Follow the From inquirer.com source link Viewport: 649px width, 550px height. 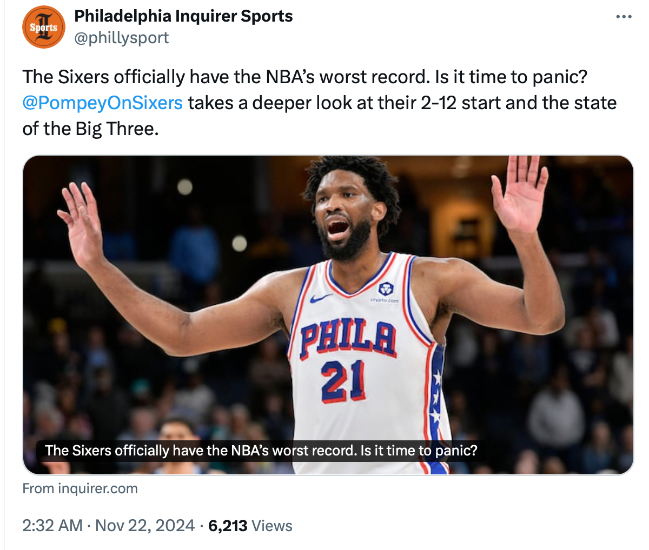tap(80, 489)
